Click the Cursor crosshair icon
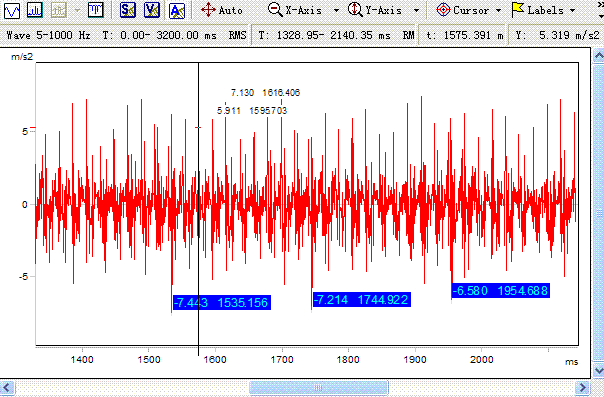604x397 pixels. click(443, 10)
